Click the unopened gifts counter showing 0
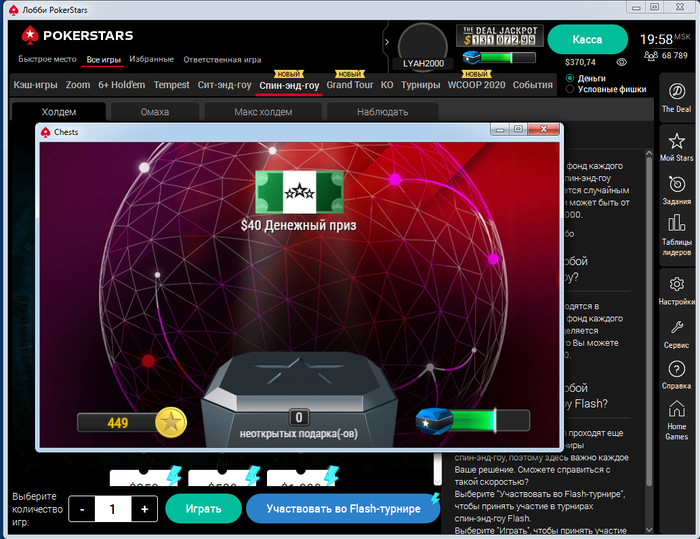 [299, 418]
